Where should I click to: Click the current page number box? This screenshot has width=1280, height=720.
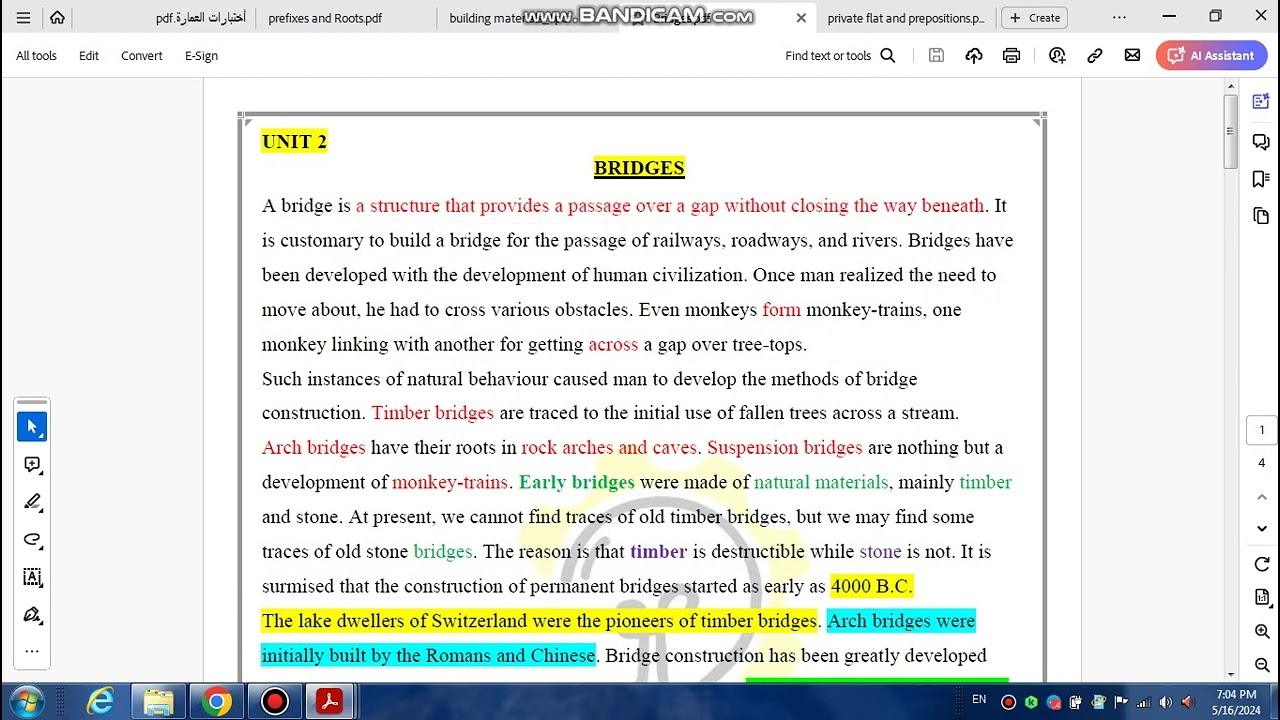click(1262, 430)
